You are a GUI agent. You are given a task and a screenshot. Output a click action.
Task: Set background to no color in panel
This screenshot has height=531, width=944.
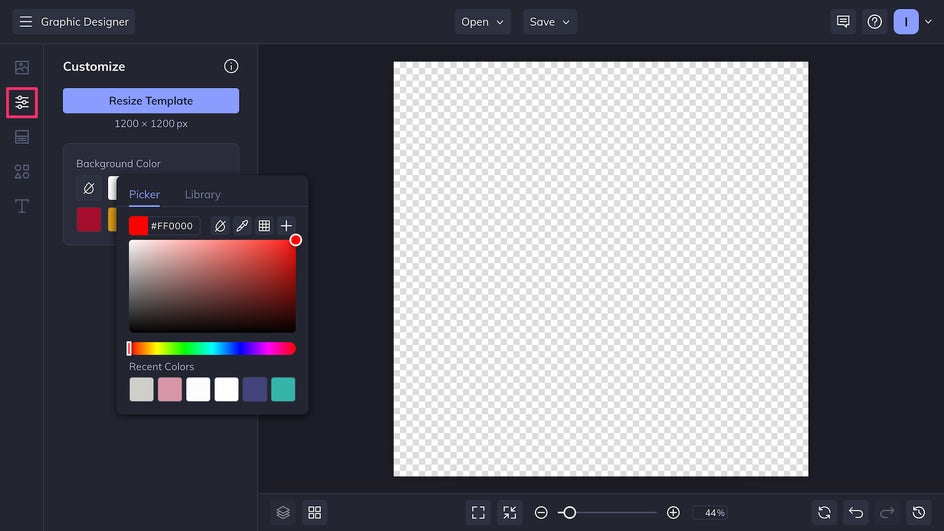pos(88,188)
